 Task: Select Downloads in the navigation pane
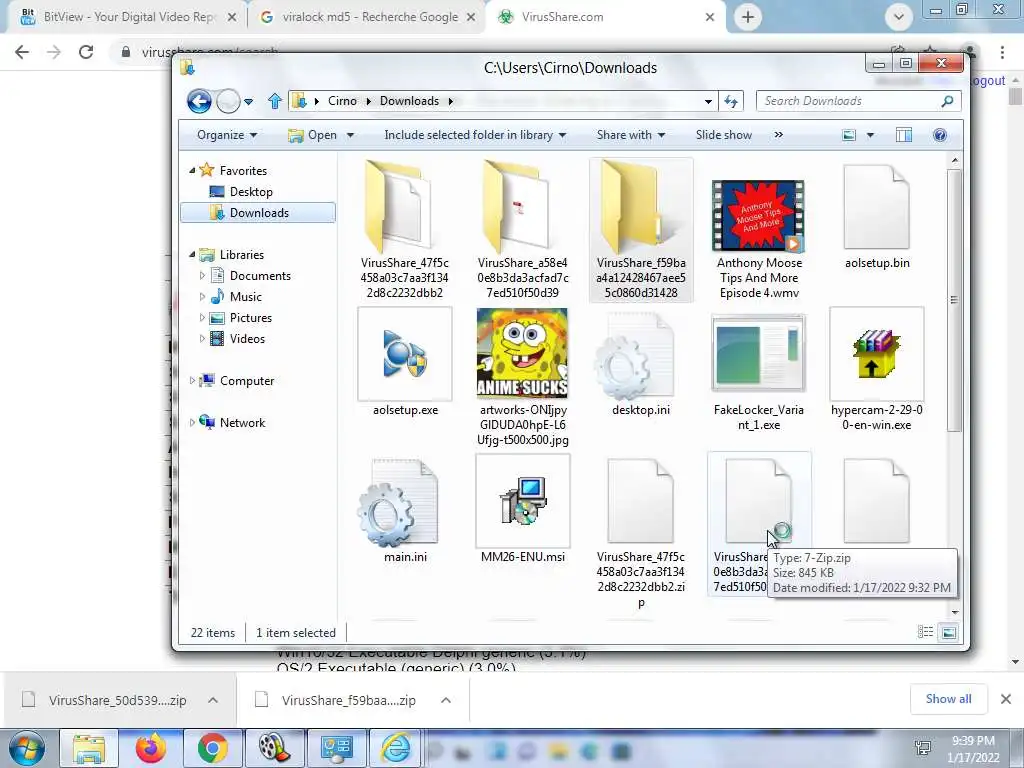[x=258, y=213]
